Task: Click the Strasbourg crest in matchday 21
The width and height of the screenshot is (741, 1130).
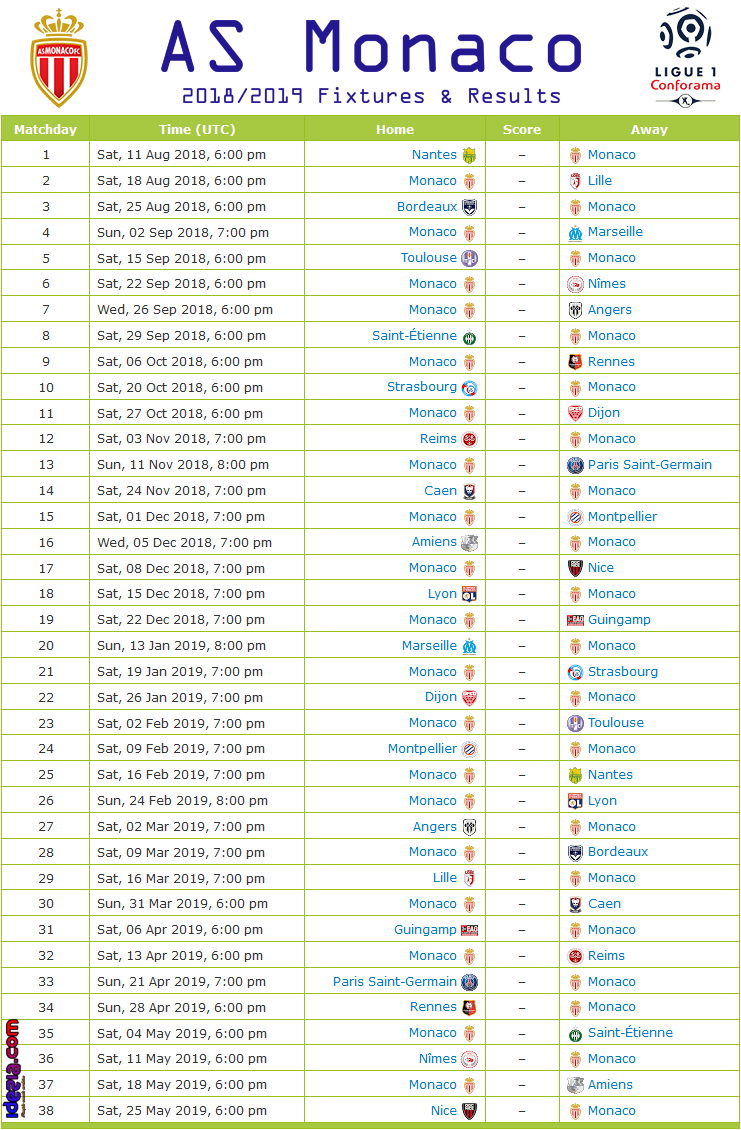Action: 575,672
